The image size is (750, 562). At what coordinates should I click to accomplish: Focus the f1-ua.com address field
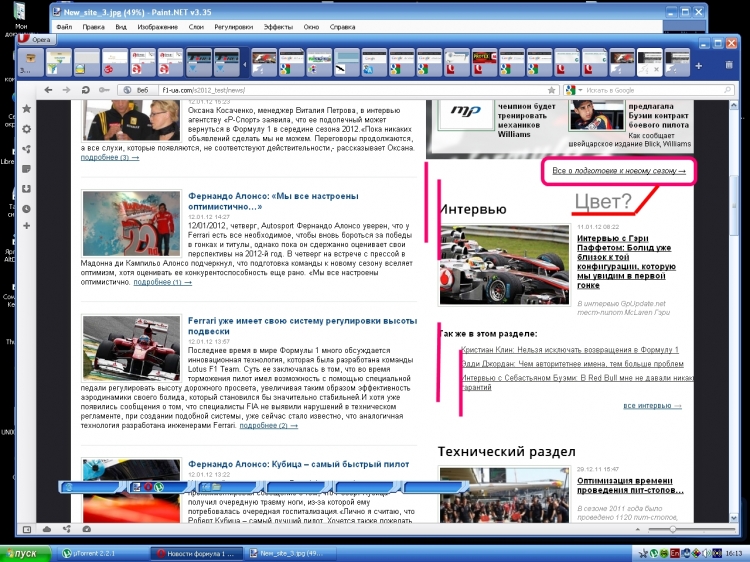(x=352, y=90)
